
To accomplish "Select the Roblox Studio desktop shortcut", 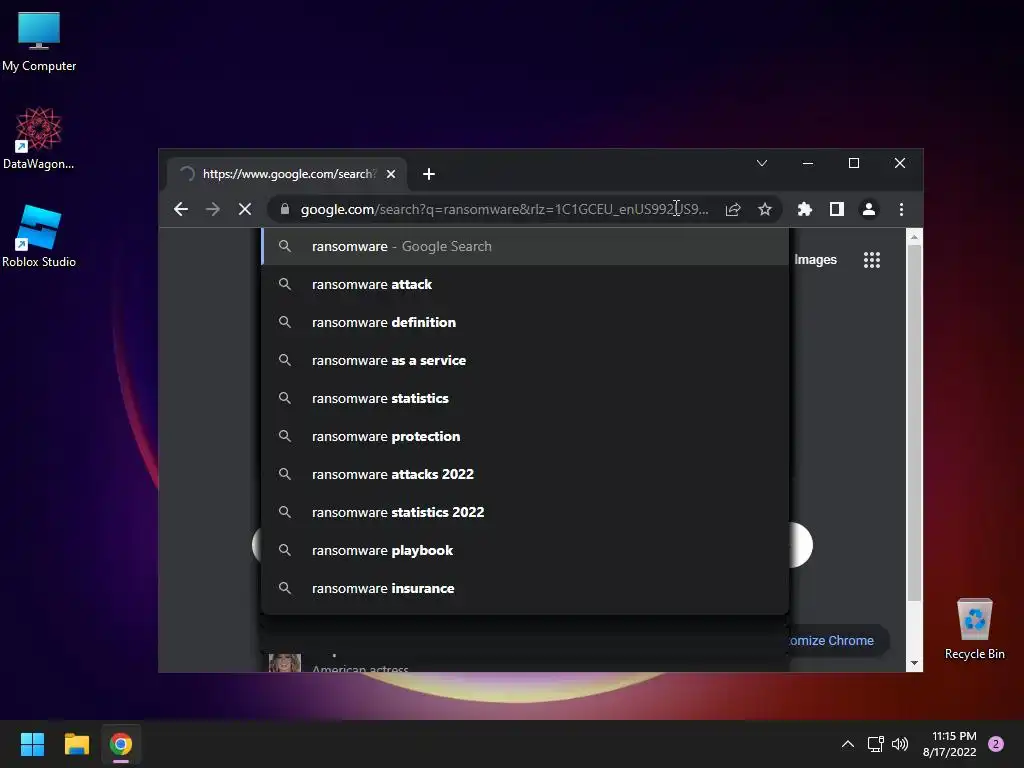I will coord(39,236).
